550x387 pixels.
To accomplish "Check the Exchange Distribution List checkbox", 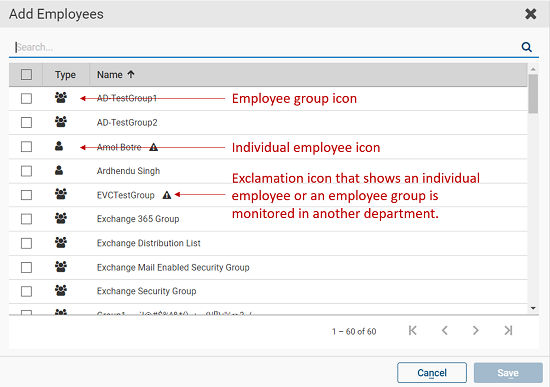I will (26, 243).
